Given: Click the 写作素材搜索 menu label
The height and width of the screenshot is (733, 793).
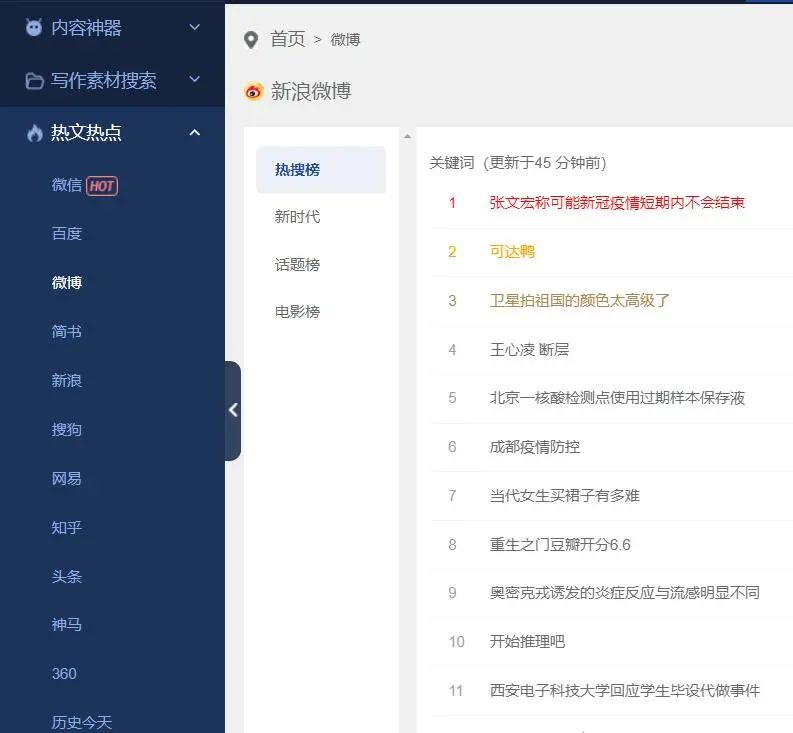Looking at the screenshot, I should pyautogui.click(x=104, y=80).
